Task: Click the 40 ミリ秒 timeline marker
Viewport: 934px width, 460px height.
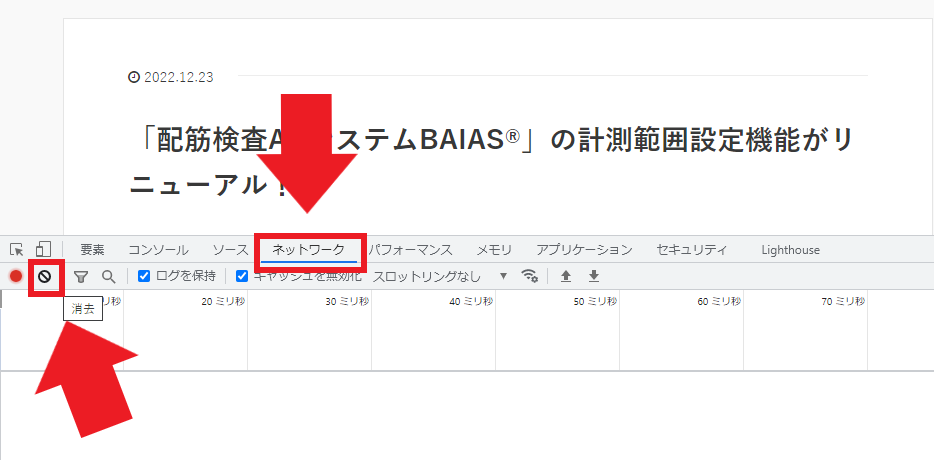Action: pyautogui.click(x=471, y=302)
